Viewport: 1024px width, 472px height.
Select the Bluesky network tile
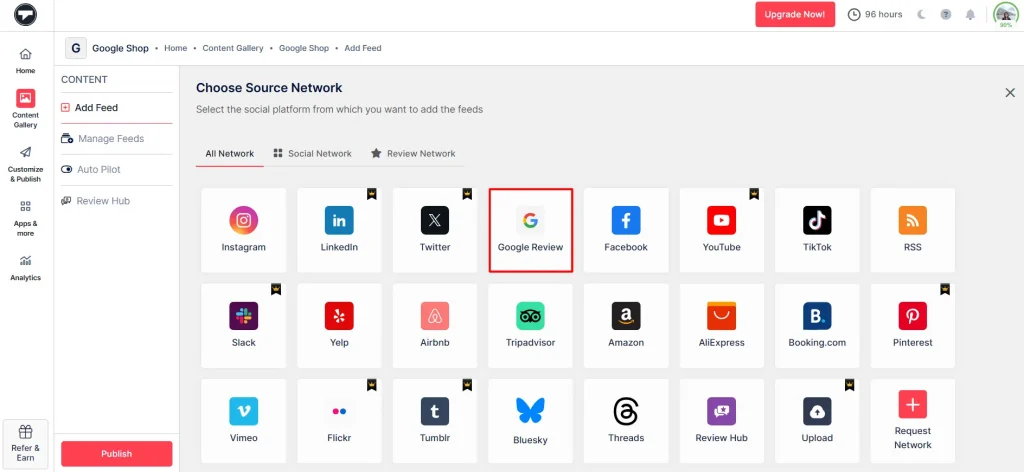[x=530, y=420]
